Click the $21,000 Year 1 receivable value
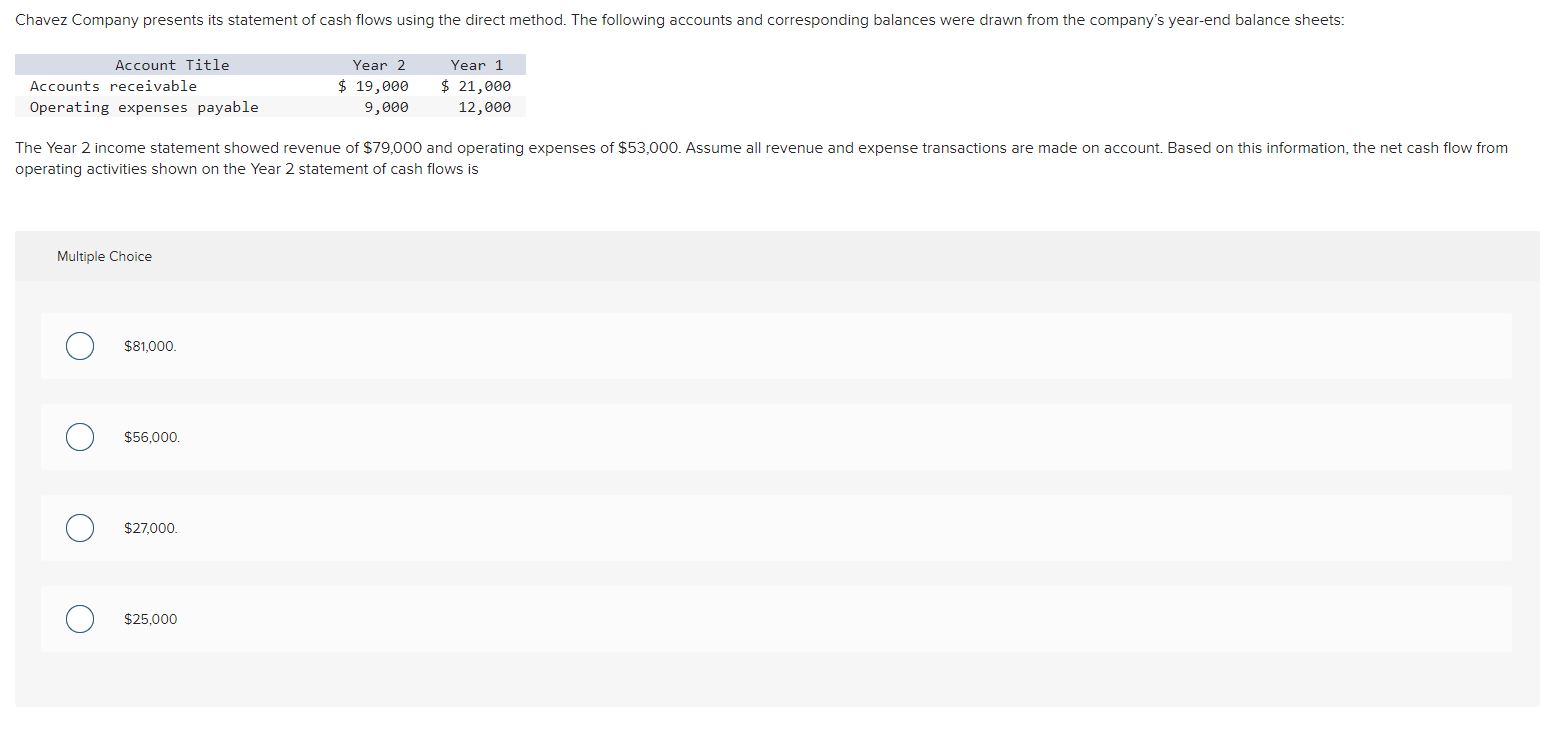This screenshot has height=733, width=1557. point(475,85)
